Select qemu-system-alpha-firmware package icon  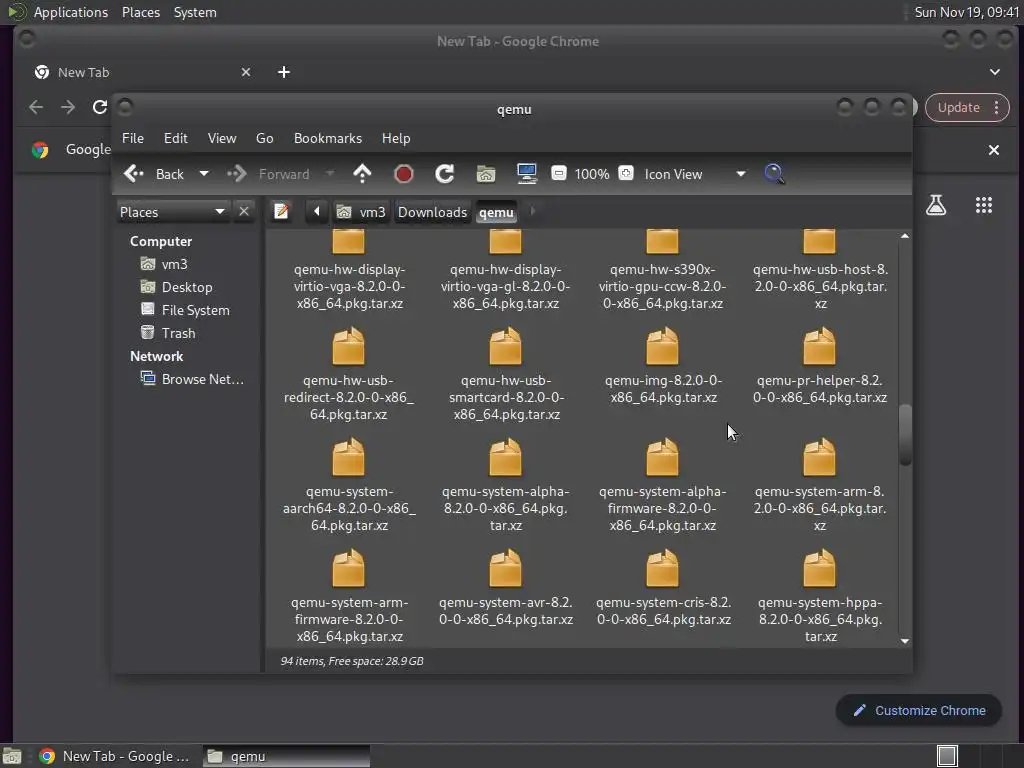tap(662, 457)
